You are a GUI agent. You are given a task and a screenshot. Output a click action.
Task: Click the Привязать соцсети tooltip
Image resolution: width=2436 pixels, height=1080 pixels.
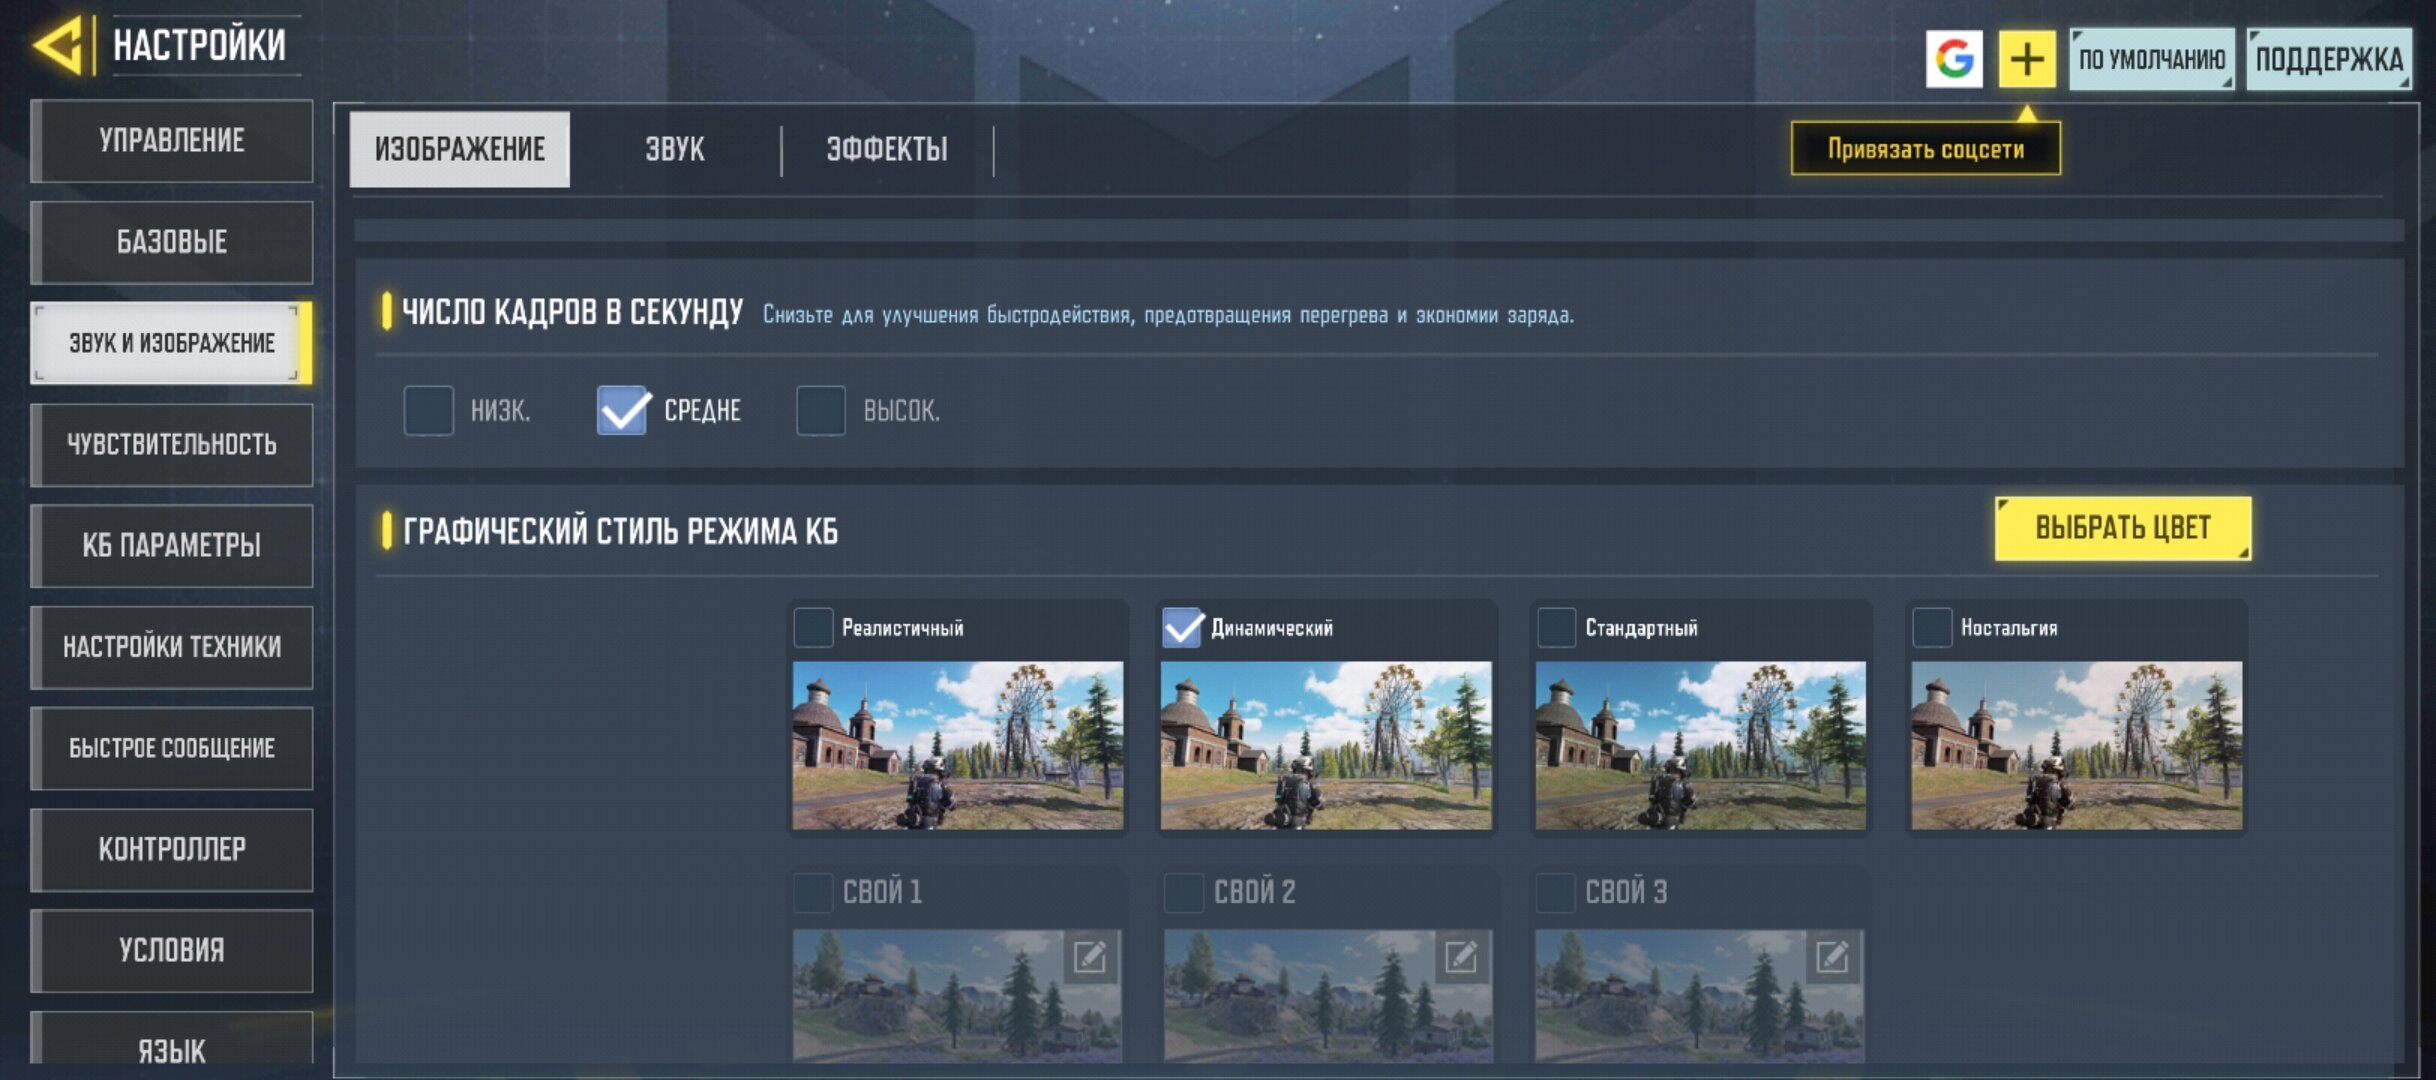pyautogui.click(x=1925, y=149)
